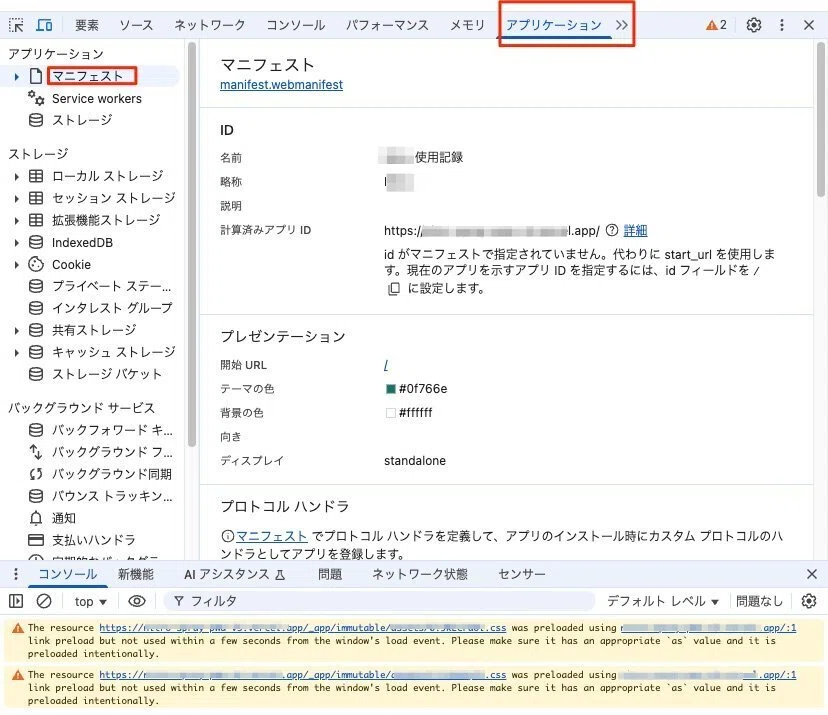Expand 拡張機能ストレージ tree arrow
Viewport: 828px width, 715px height.
coord(16,221)
